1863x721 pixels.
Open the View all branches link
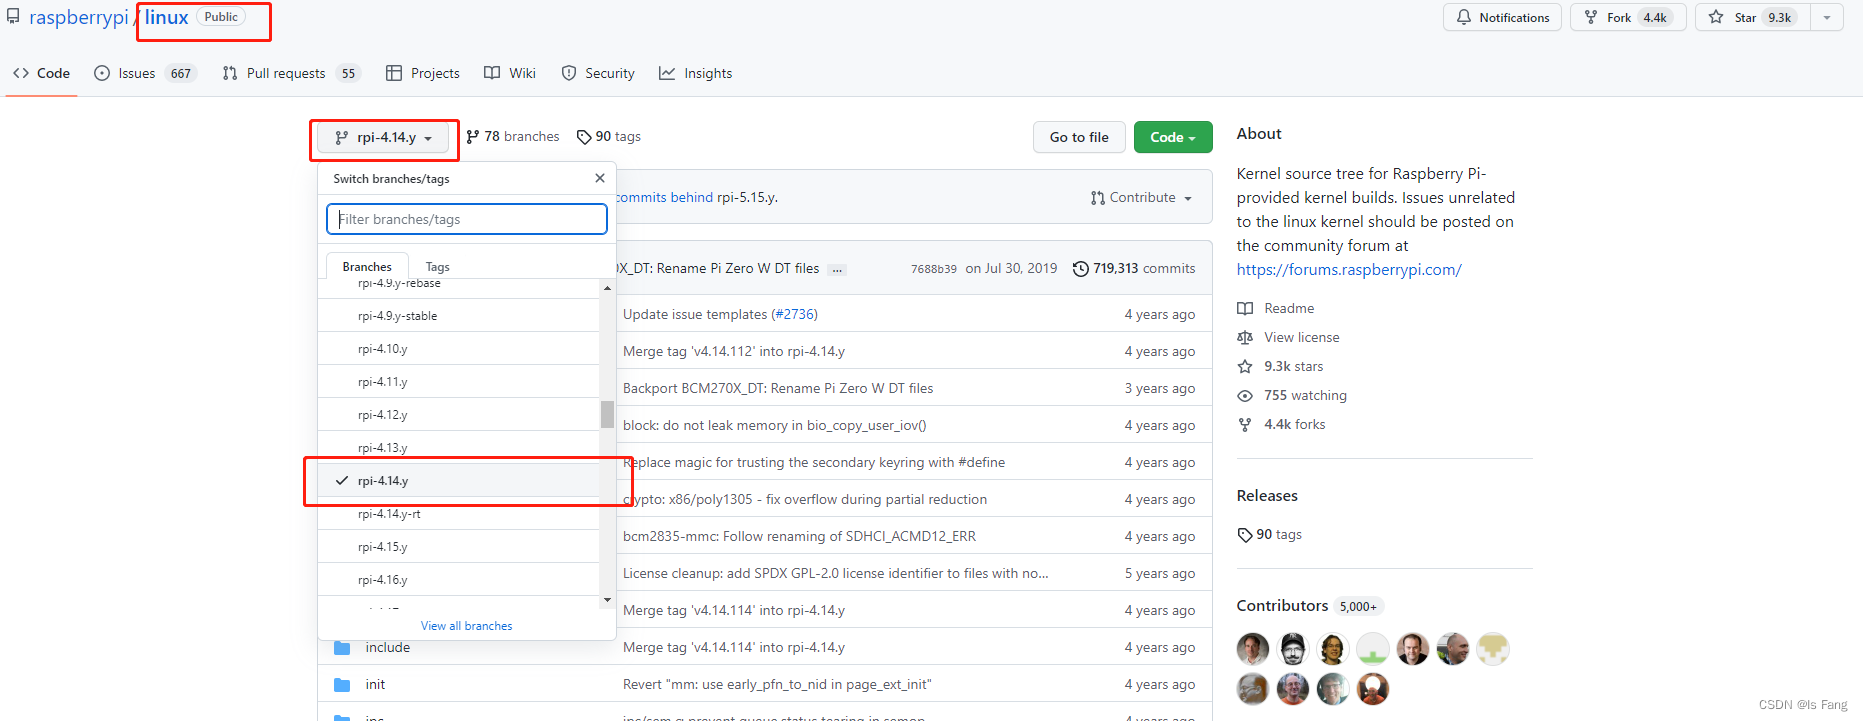point(466,626)
